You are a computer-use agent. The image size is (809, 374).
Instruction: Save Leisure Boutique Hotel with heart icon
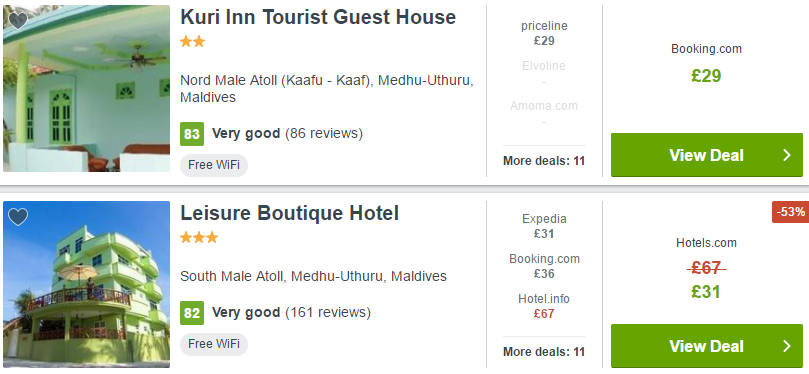(18, 217)
